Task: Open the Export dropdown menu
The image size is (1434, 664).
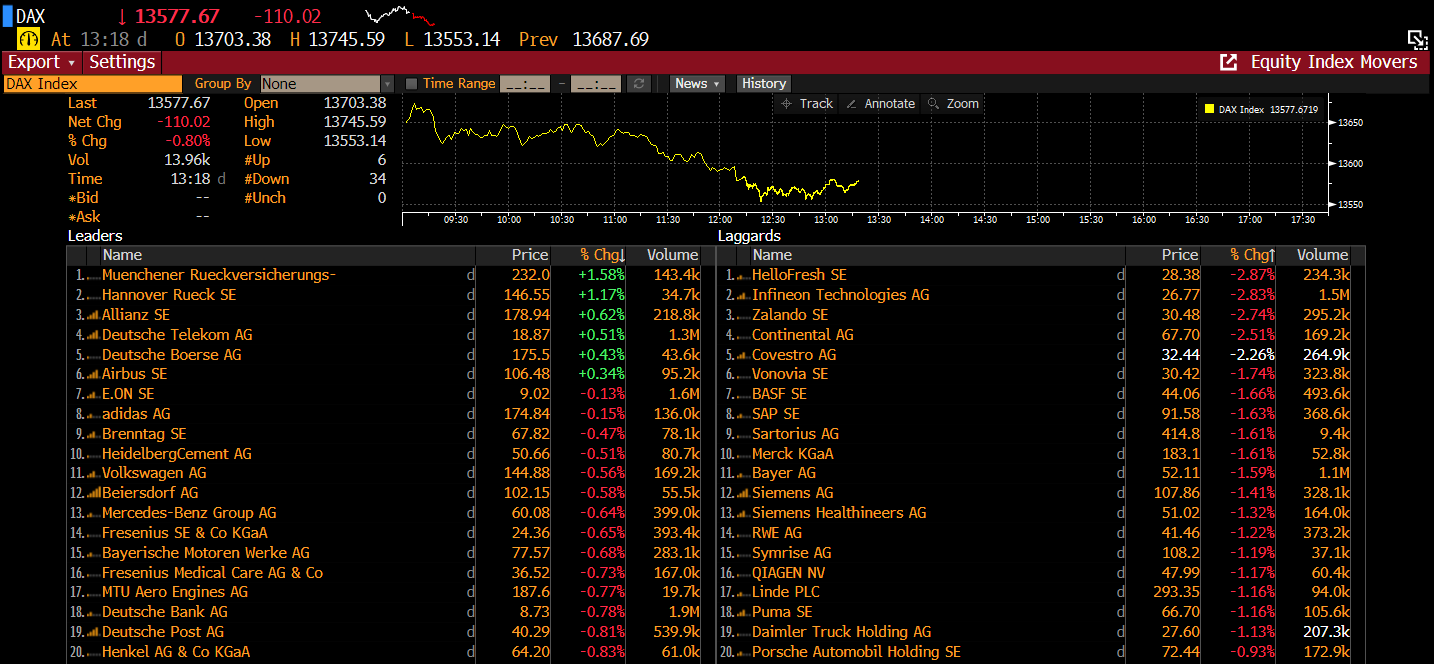Action: 41,62
